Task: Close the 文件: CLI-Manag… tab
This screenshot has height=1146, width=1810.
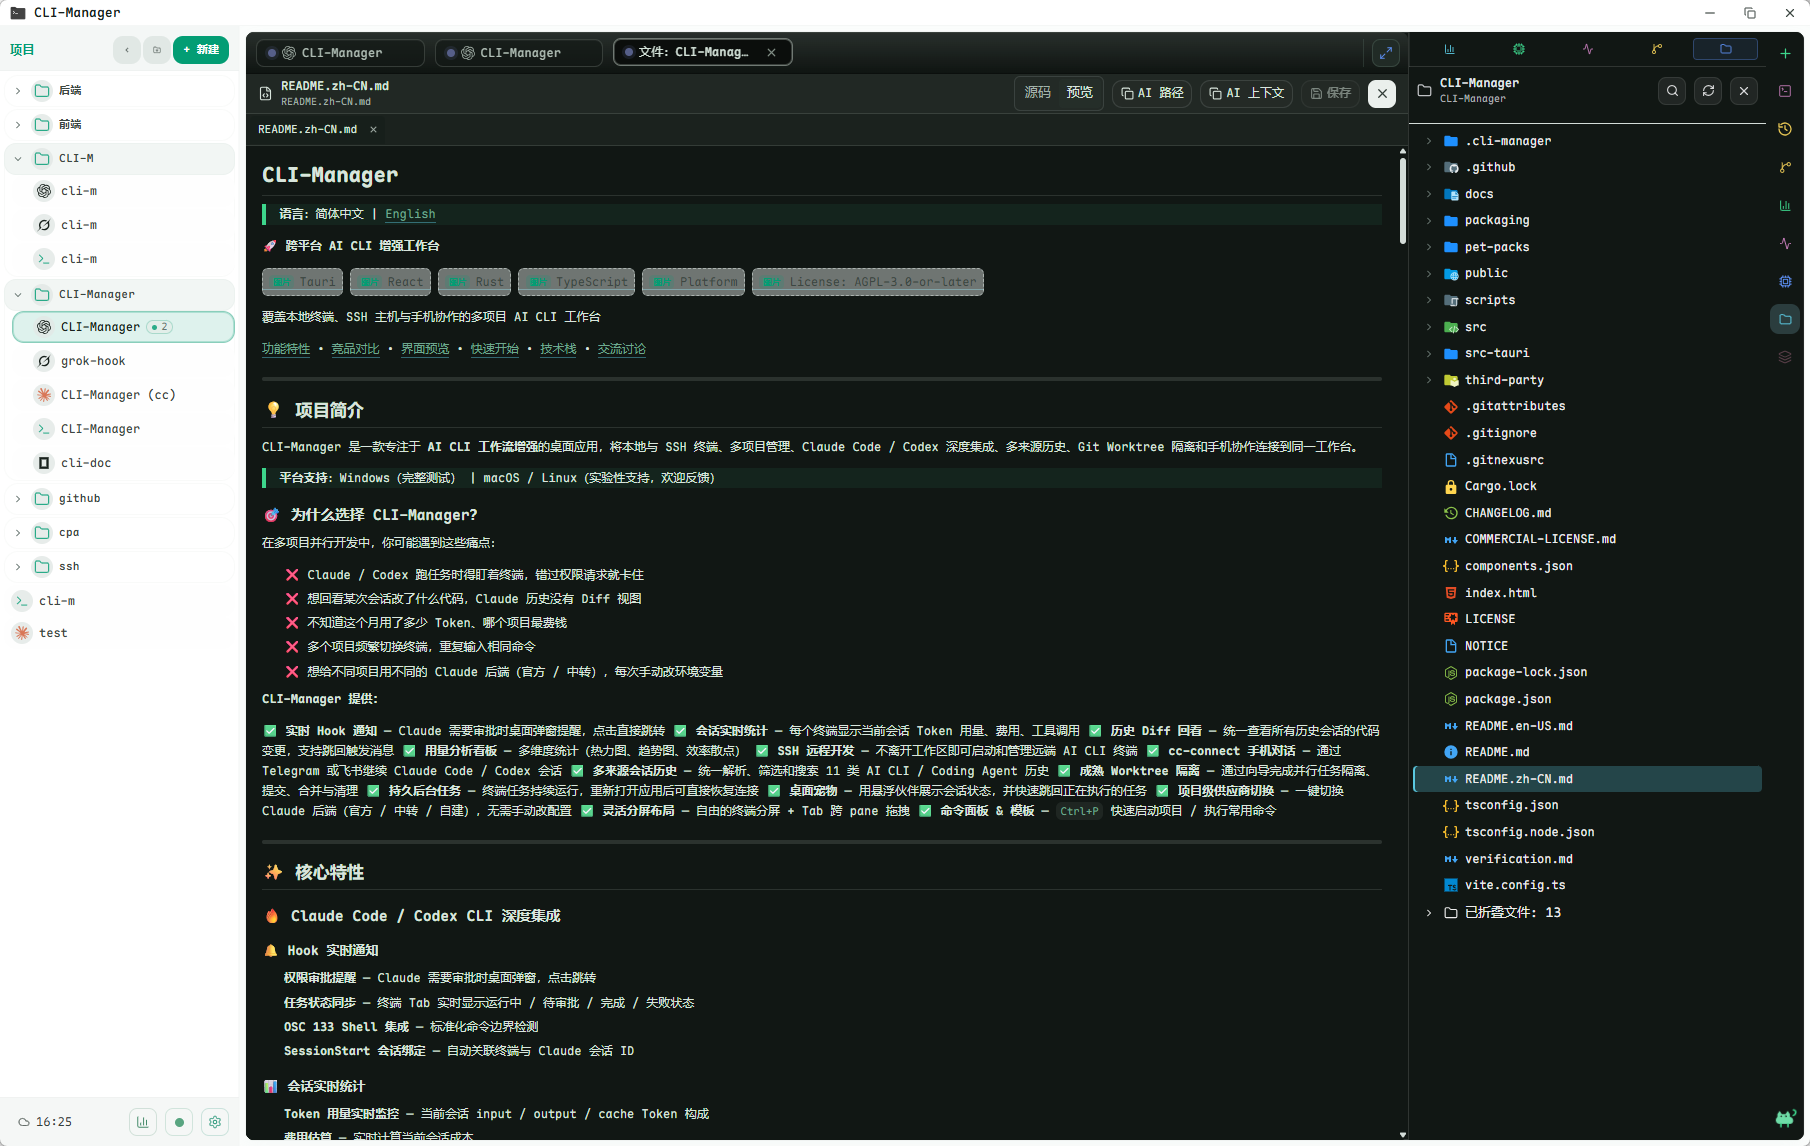Action: tap(771, 53)
